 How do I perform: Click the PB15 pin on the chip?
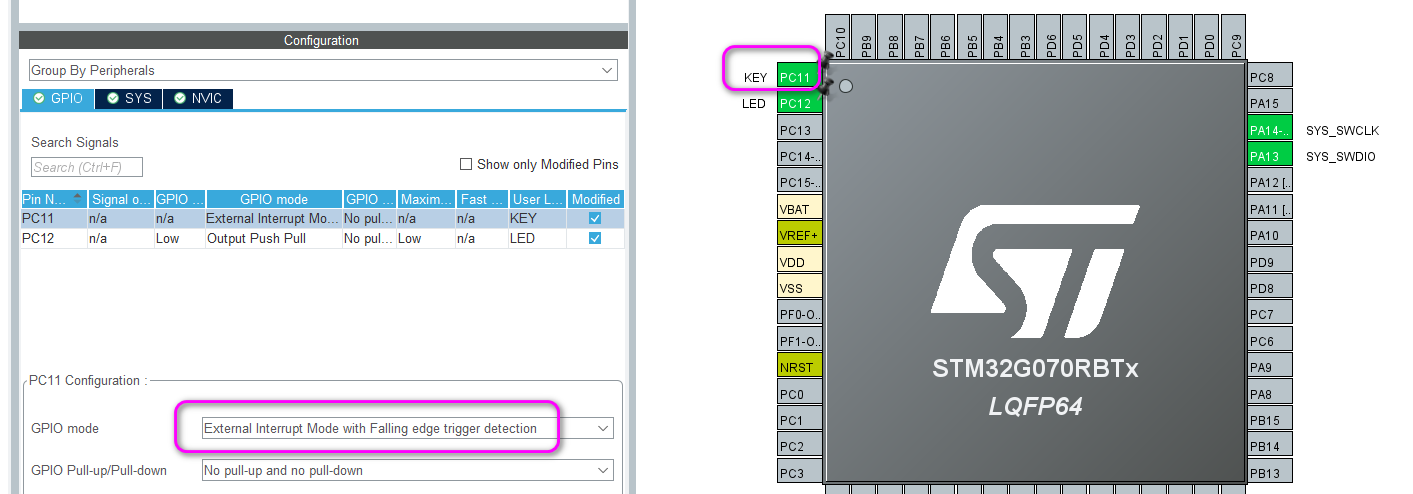click(1270, 420)
